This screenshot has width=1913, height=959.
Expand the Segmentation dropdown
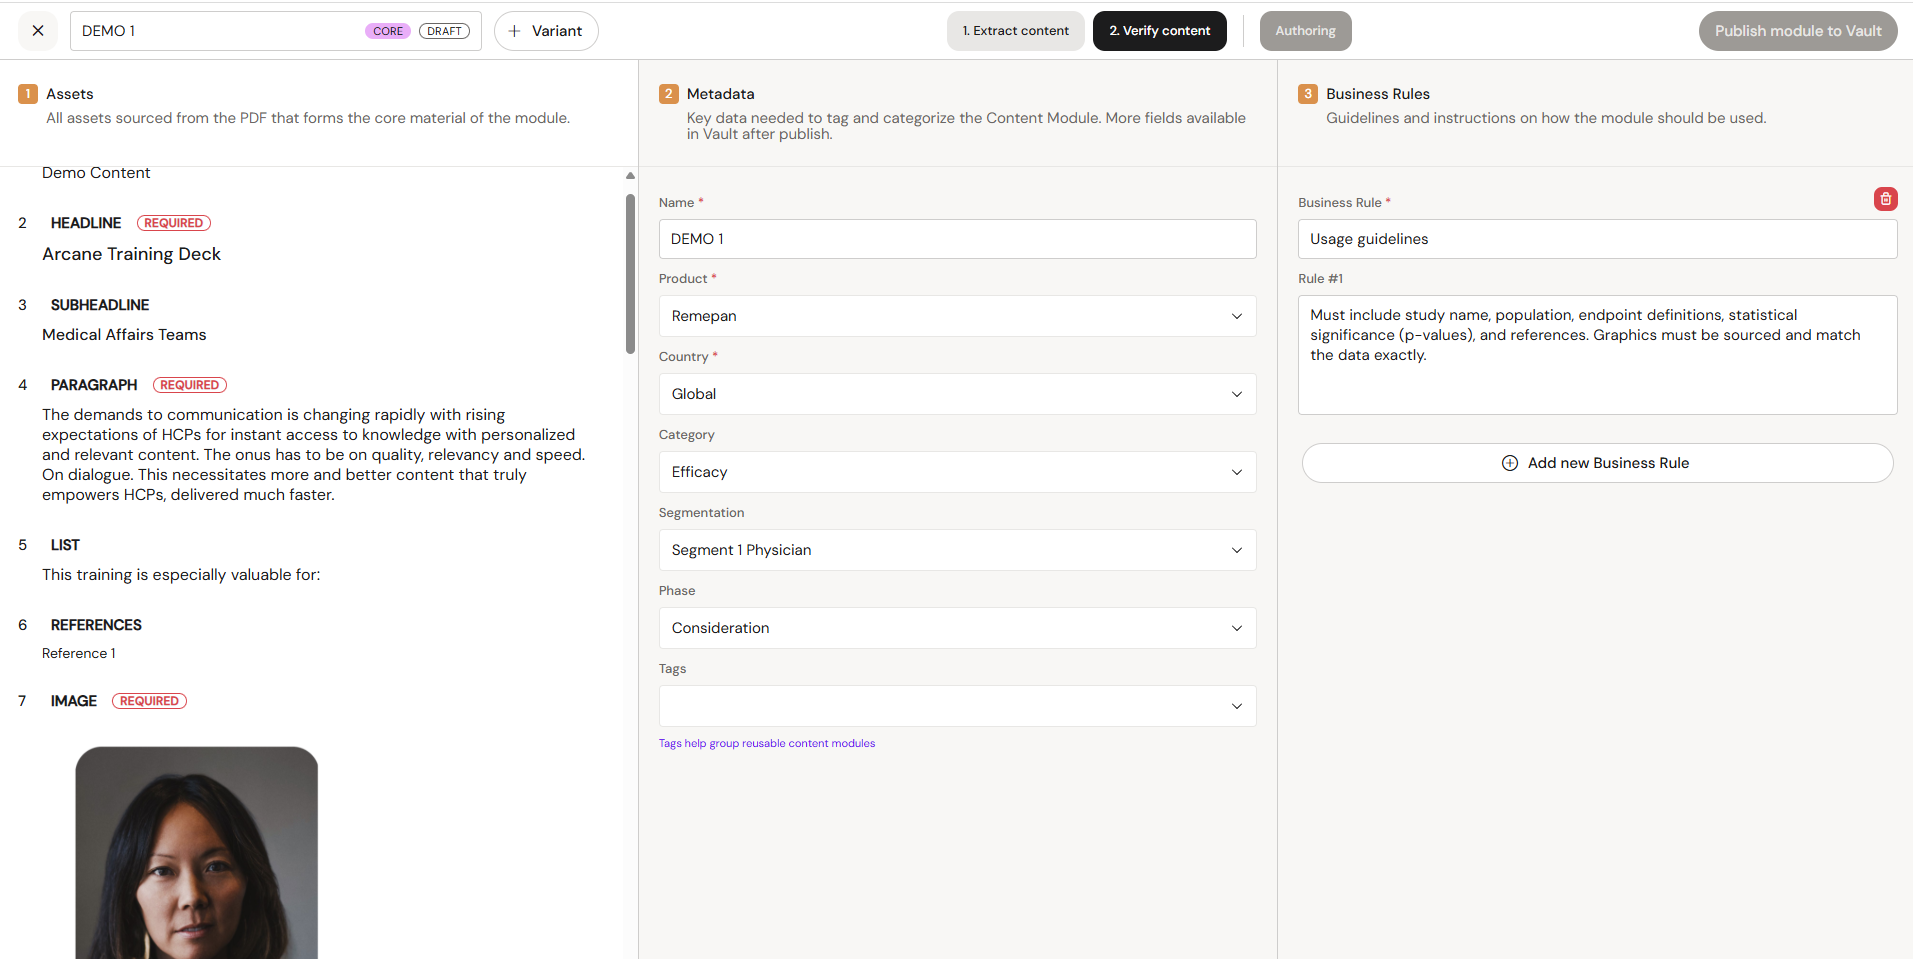pyautogui.click(x=957, y=550)
